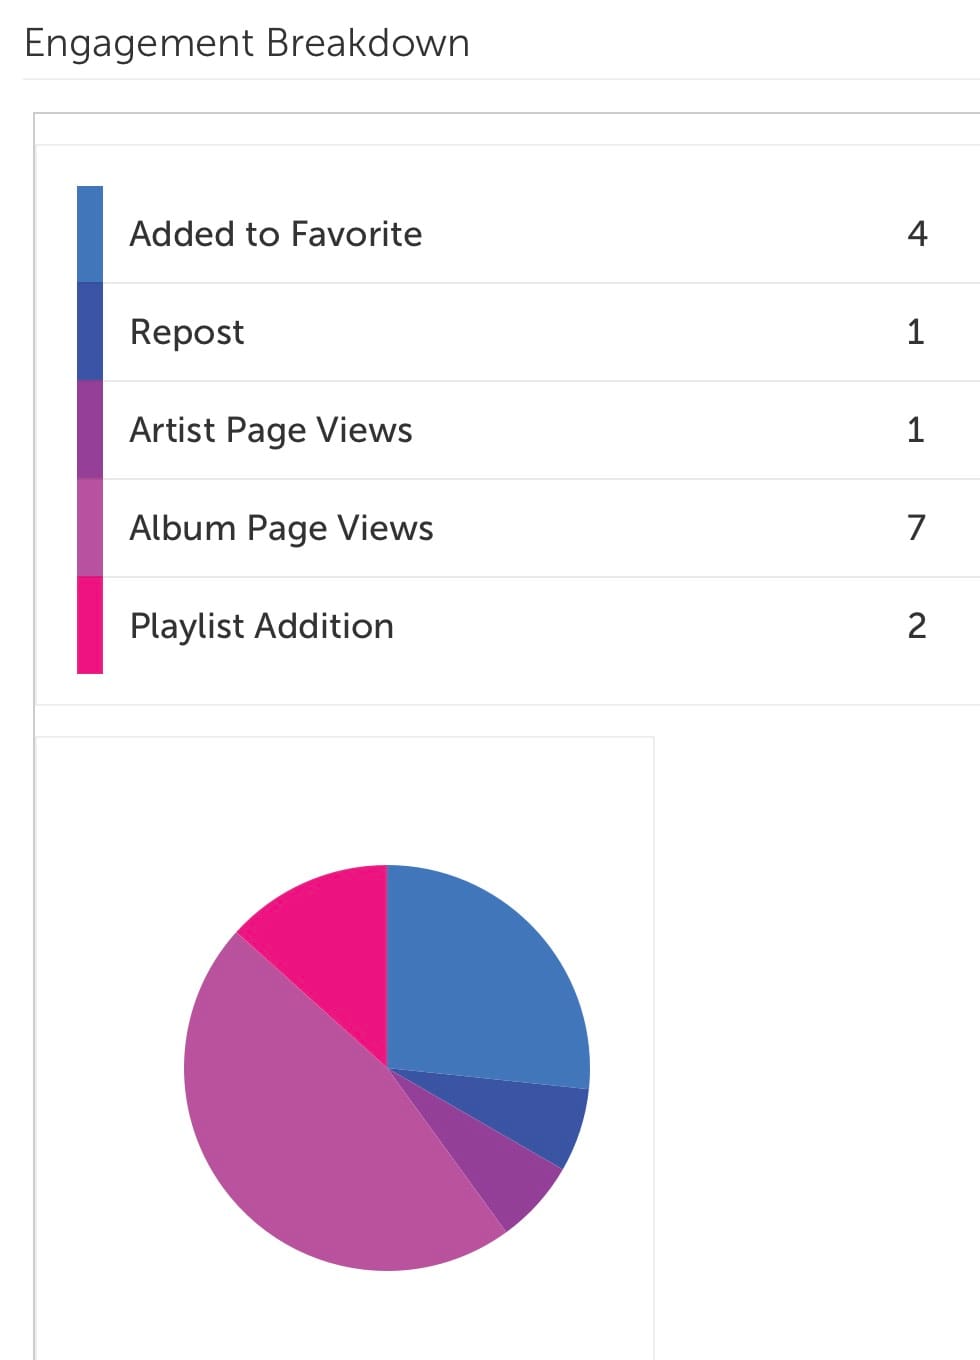Click the Playlist Addition count 2
The height and width of the screenshot is (1360, 980).
click(917, 626)
